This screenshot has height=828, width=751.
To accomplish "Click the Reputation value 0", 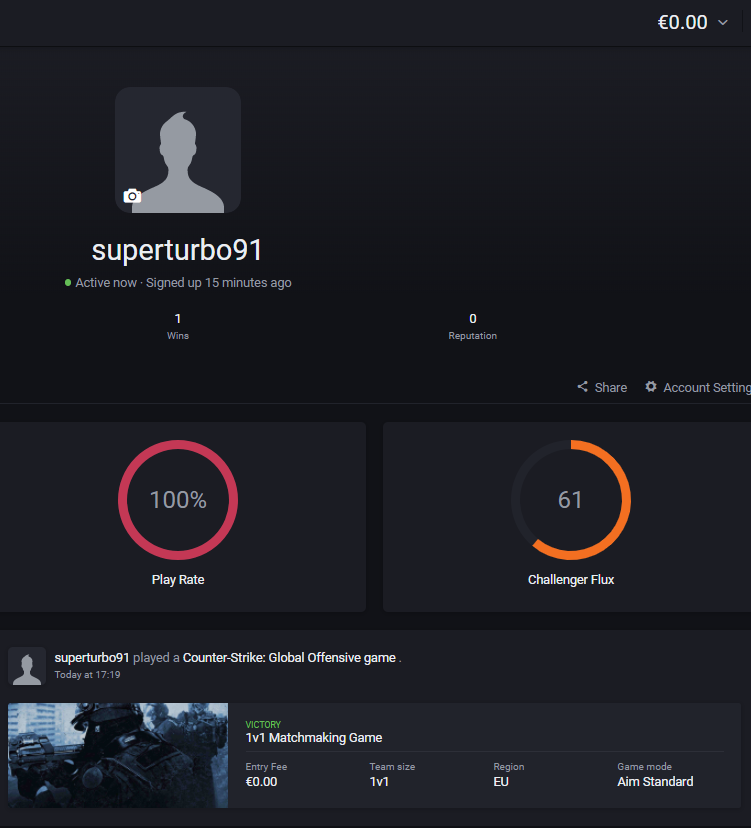I will [x=473, y=318].
